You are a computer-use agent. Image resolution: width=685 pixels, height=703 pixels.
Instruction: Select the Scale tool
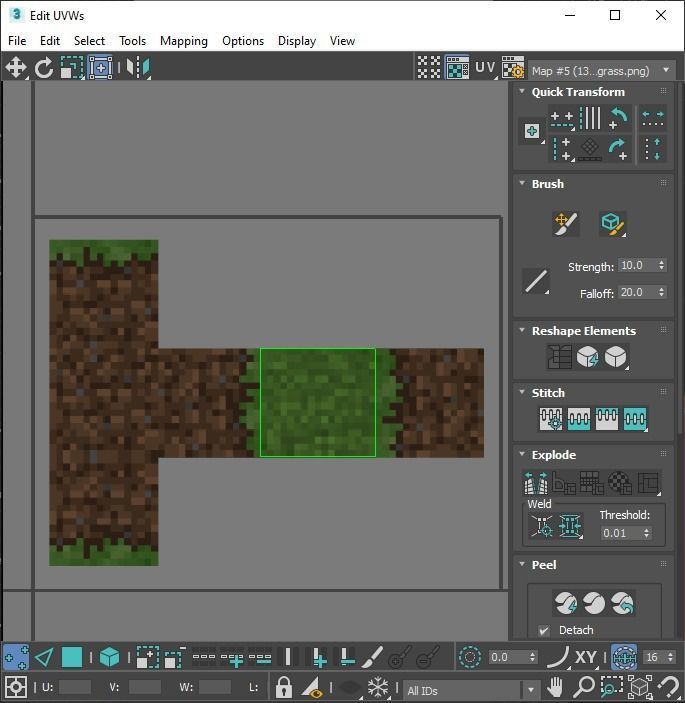click(x=72, y=68)
